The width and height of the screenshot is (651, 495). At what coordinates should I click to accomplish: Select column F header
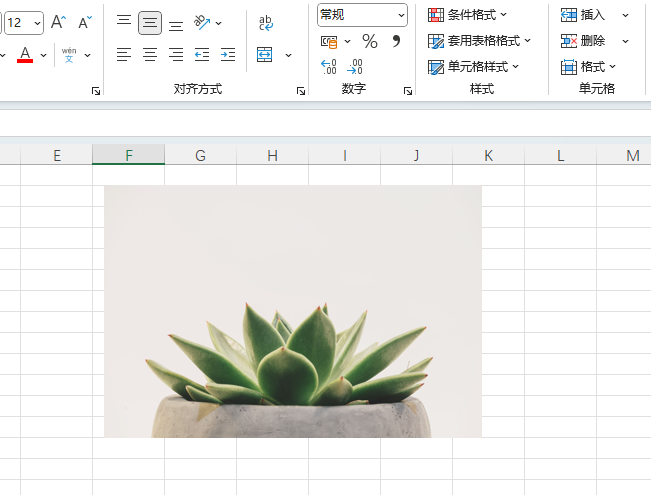(128, 154)
